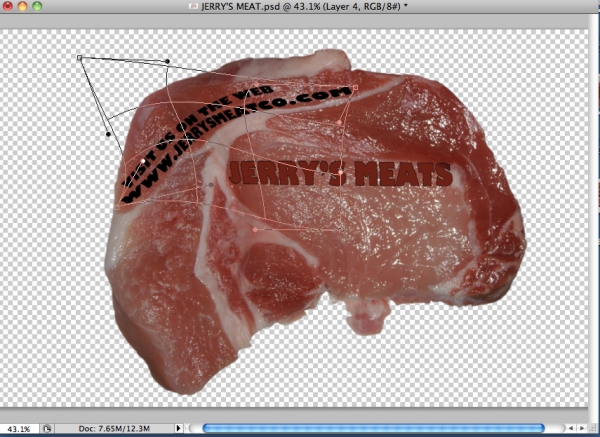
Task: Click the 43.1% zoom level field
Action: (x=19, y=429)
